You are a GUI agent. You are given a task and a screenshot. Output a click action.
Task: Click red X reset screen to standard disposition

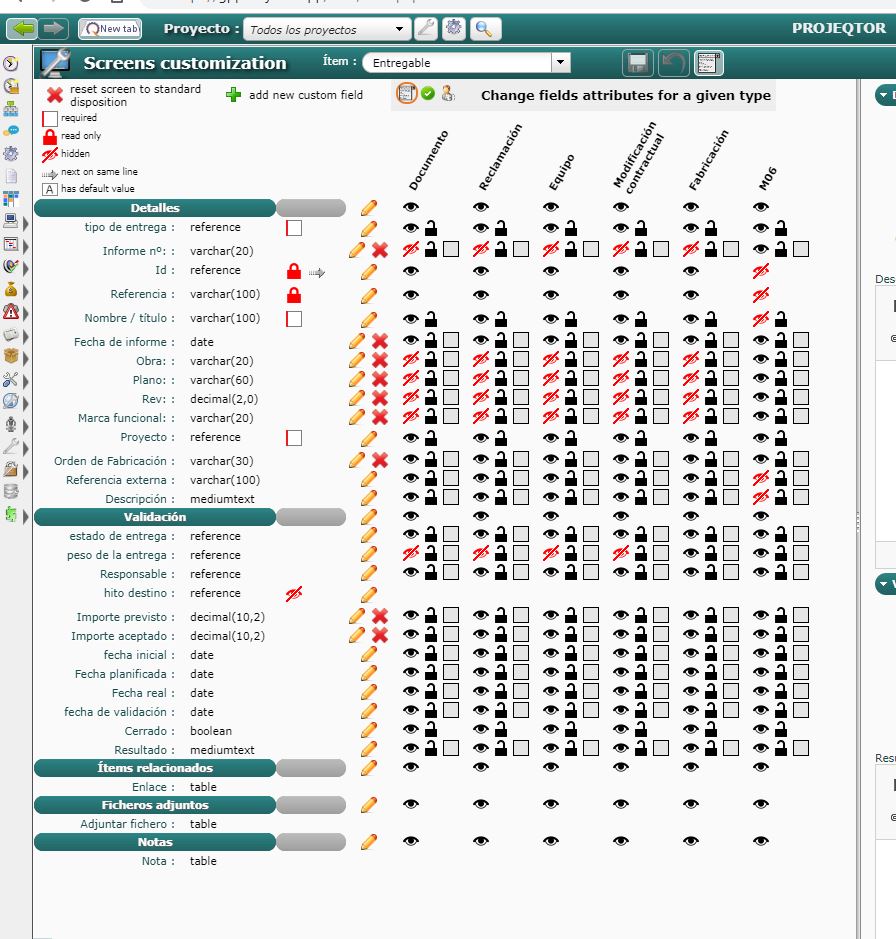[55, 95]
